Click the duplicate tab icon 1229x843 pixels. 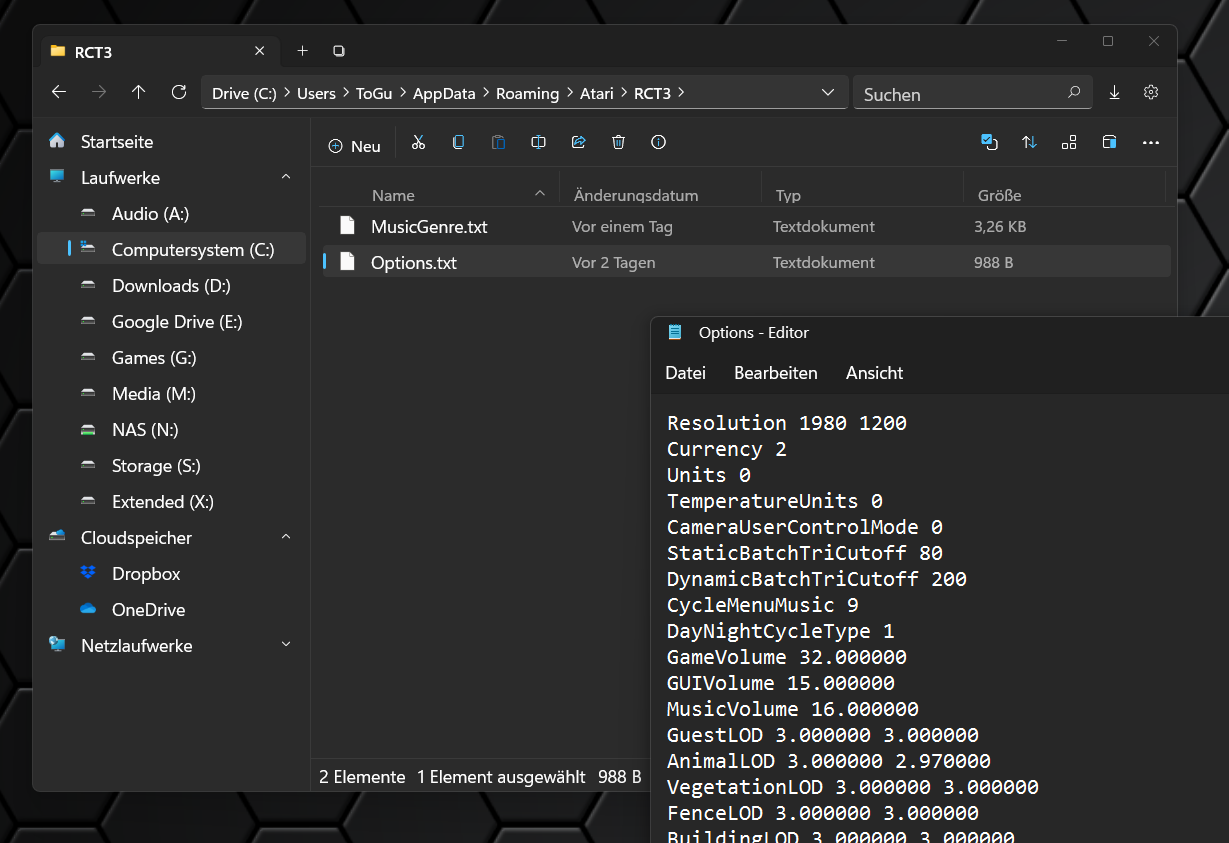click(339, 51)
